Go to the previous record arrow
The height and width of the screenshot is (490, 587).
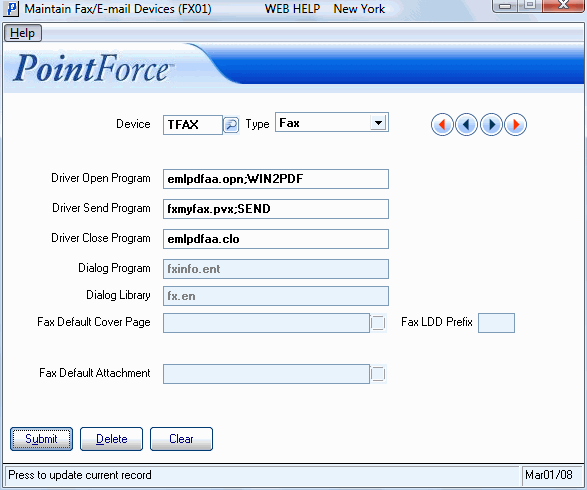coord(466,124)
